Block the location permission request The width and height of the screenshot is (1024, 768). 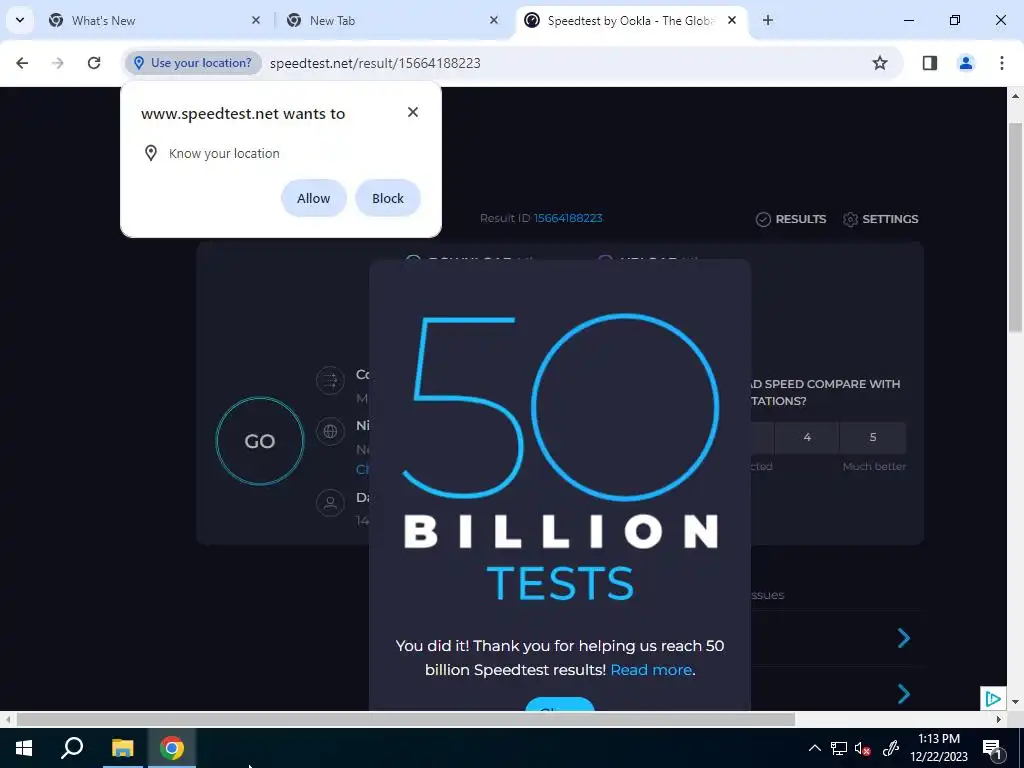click(x=388, y=198)
